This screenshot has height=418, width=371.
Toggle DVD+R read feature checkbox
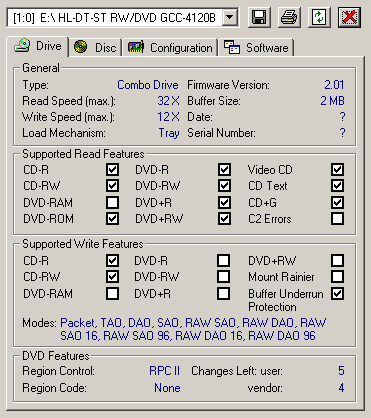(224, 202)
